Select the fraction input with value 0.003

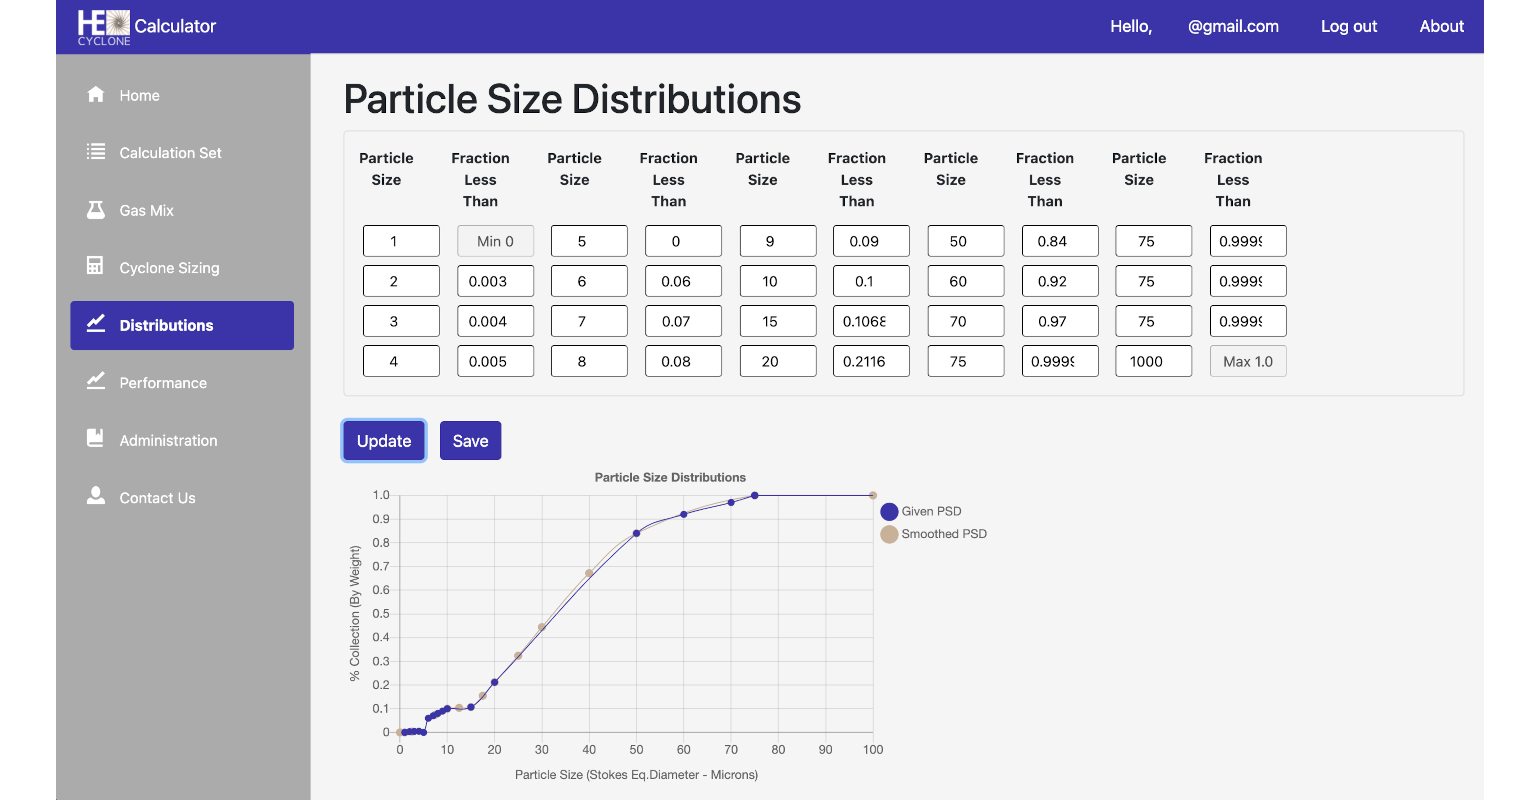[495, 281]
